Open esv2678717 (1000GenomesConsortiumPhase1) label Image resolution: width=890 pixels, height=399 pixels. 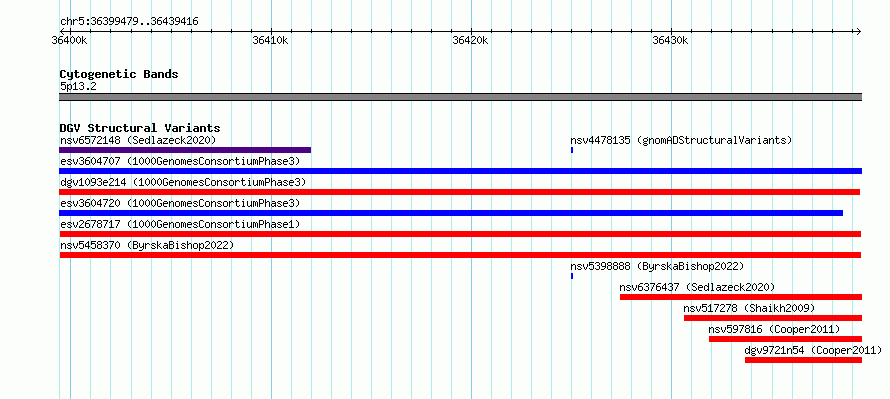click(180, 224)
